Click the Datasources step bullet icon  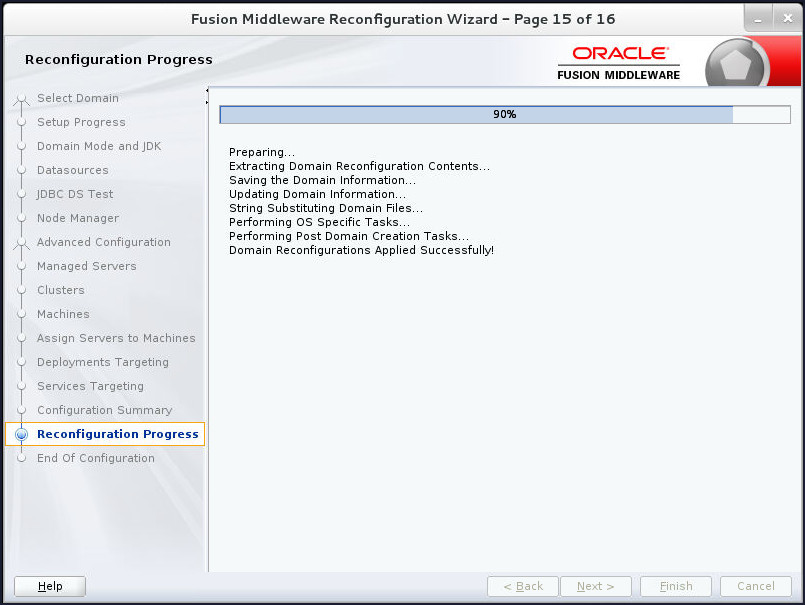click(22, 170)
